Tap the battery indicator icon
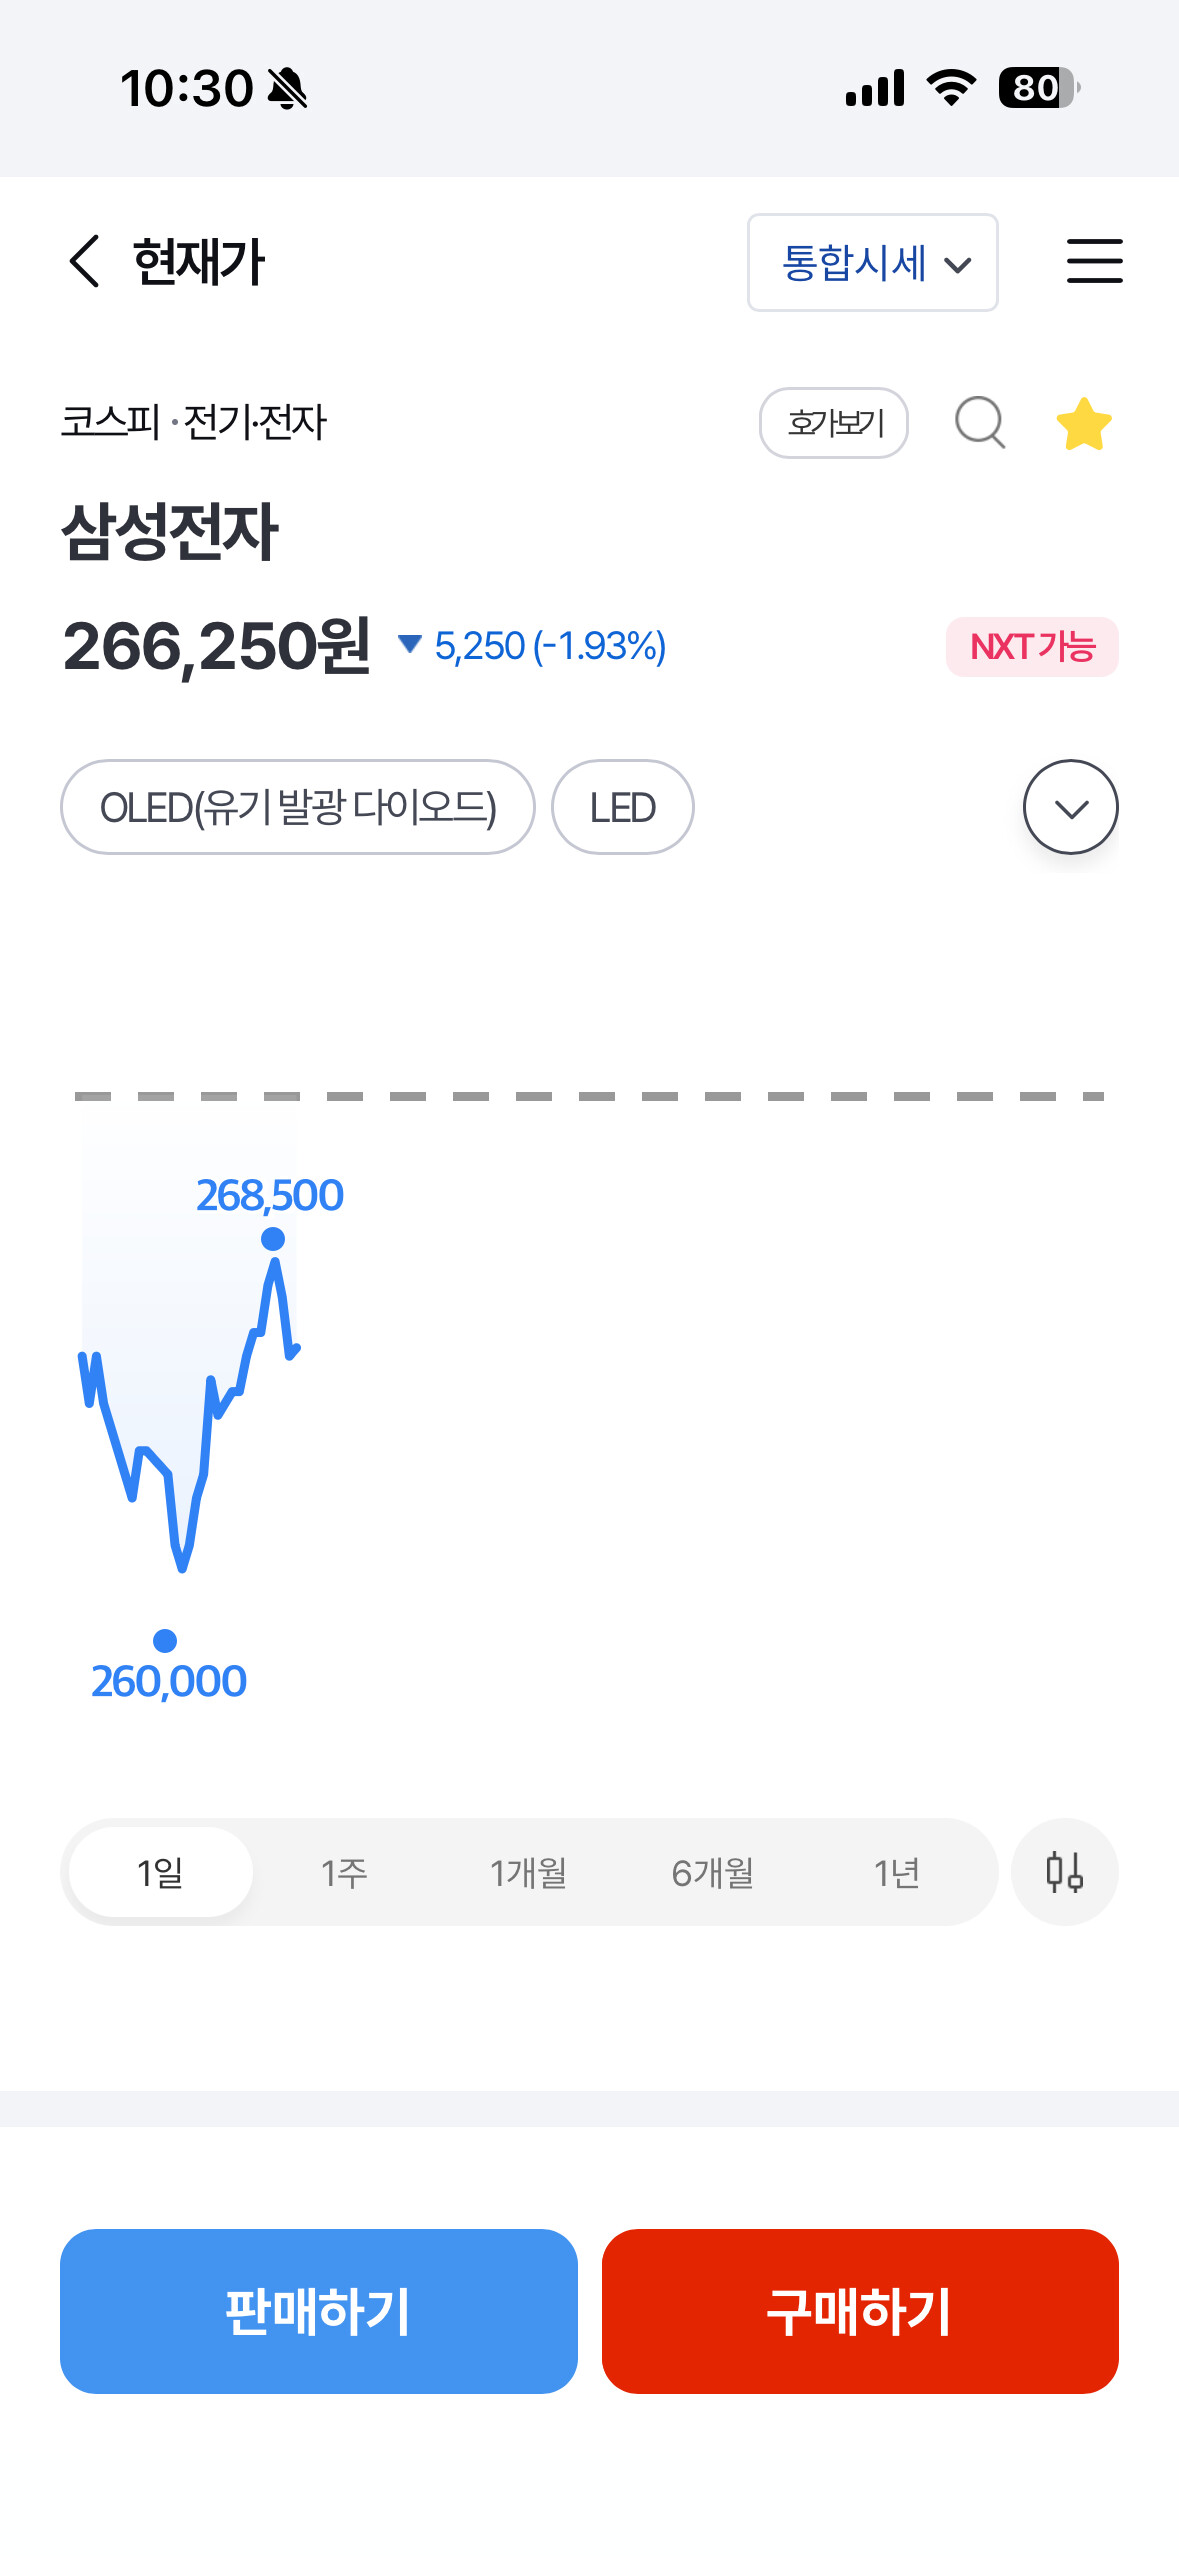The width and height of the screenshot is (1179, 2556). coord(1039,88)
